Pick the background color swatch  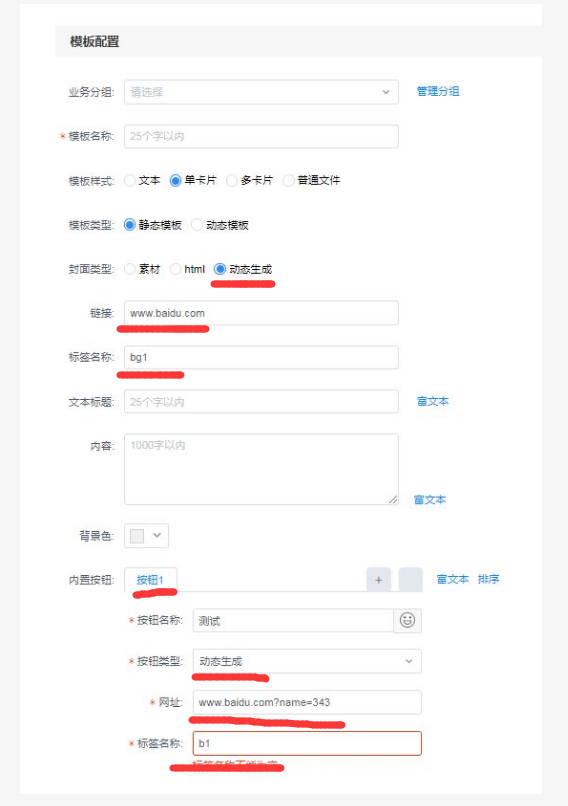click(137, 536)
